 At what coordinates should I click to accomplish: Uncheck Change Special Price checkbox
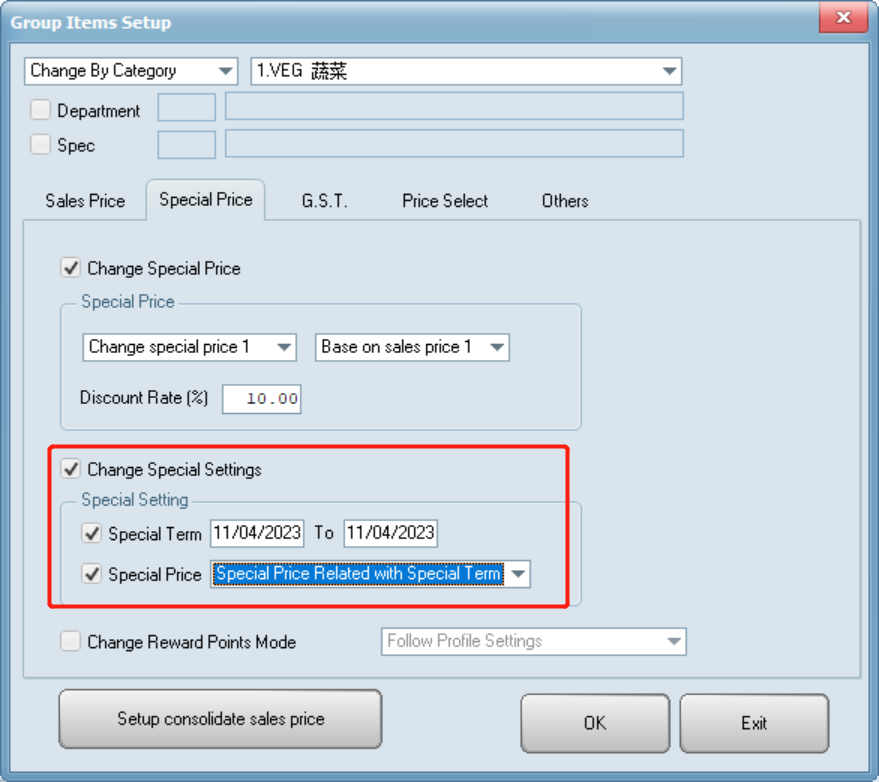pyautogui.click(x=71, y=268)
